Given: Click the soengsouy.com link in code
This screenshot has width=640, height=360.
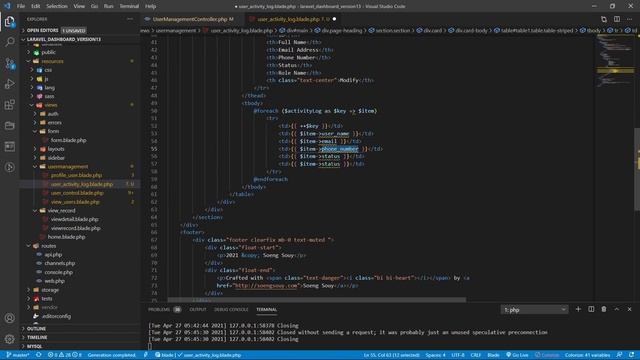Looking at the screenshot, I should pos(265,286).
